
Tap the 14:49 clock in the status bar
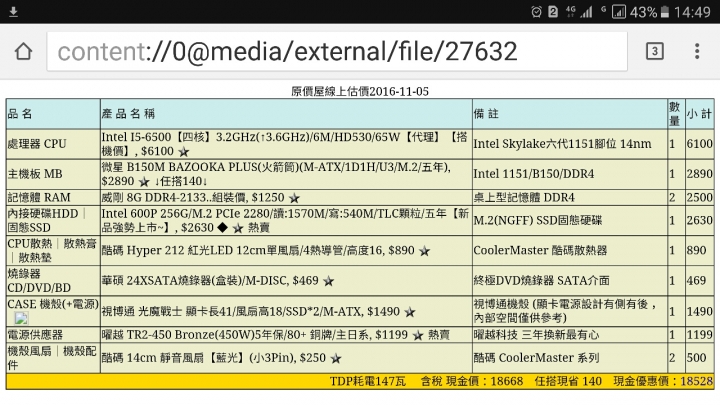(x=692, y=12)
